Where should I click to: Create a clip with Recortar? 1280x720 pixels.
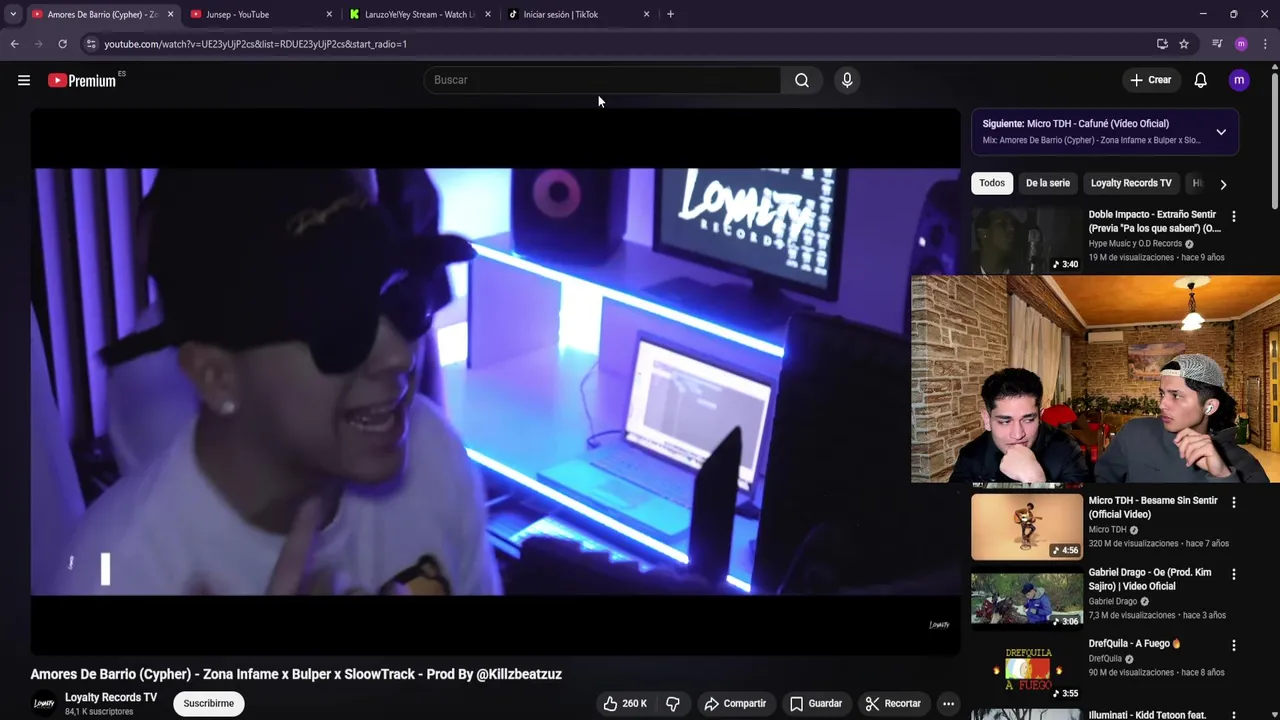pos(893,703)
